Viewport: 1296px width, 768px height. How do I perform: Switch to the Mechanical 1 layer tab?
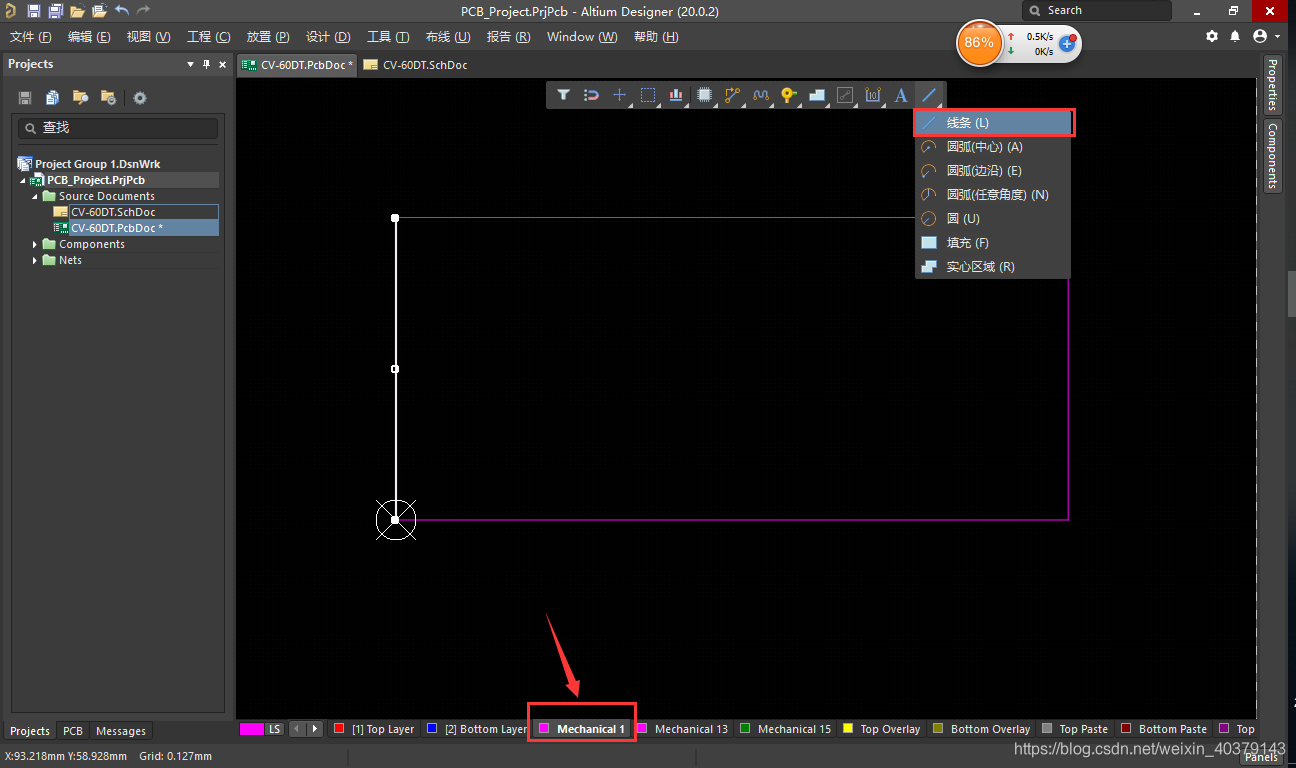pos(582,729)
